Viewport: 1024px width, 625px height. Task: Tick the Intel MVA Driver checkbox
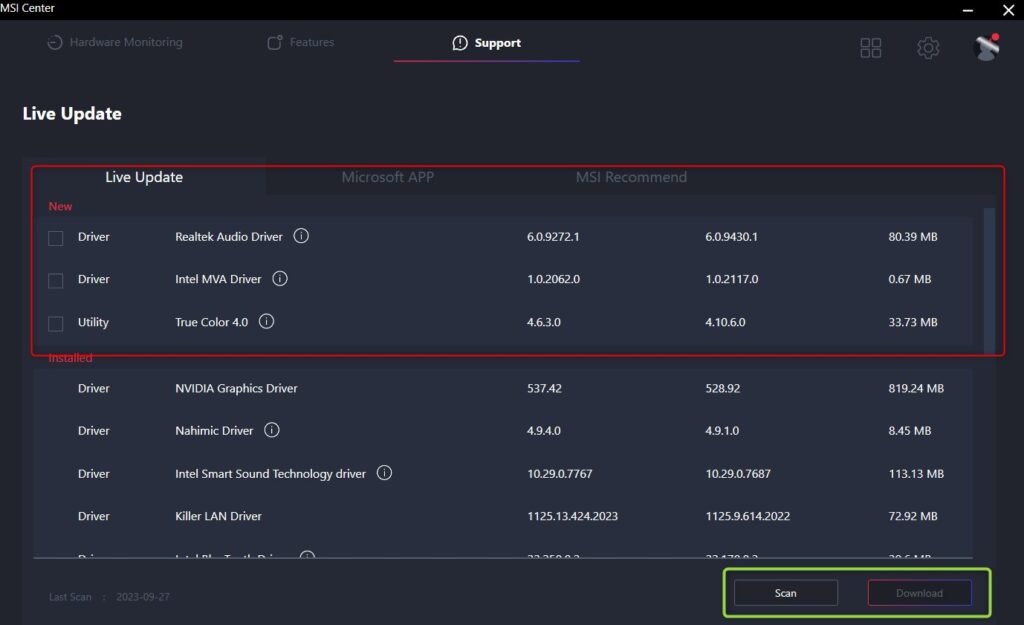tap(56, 281)
